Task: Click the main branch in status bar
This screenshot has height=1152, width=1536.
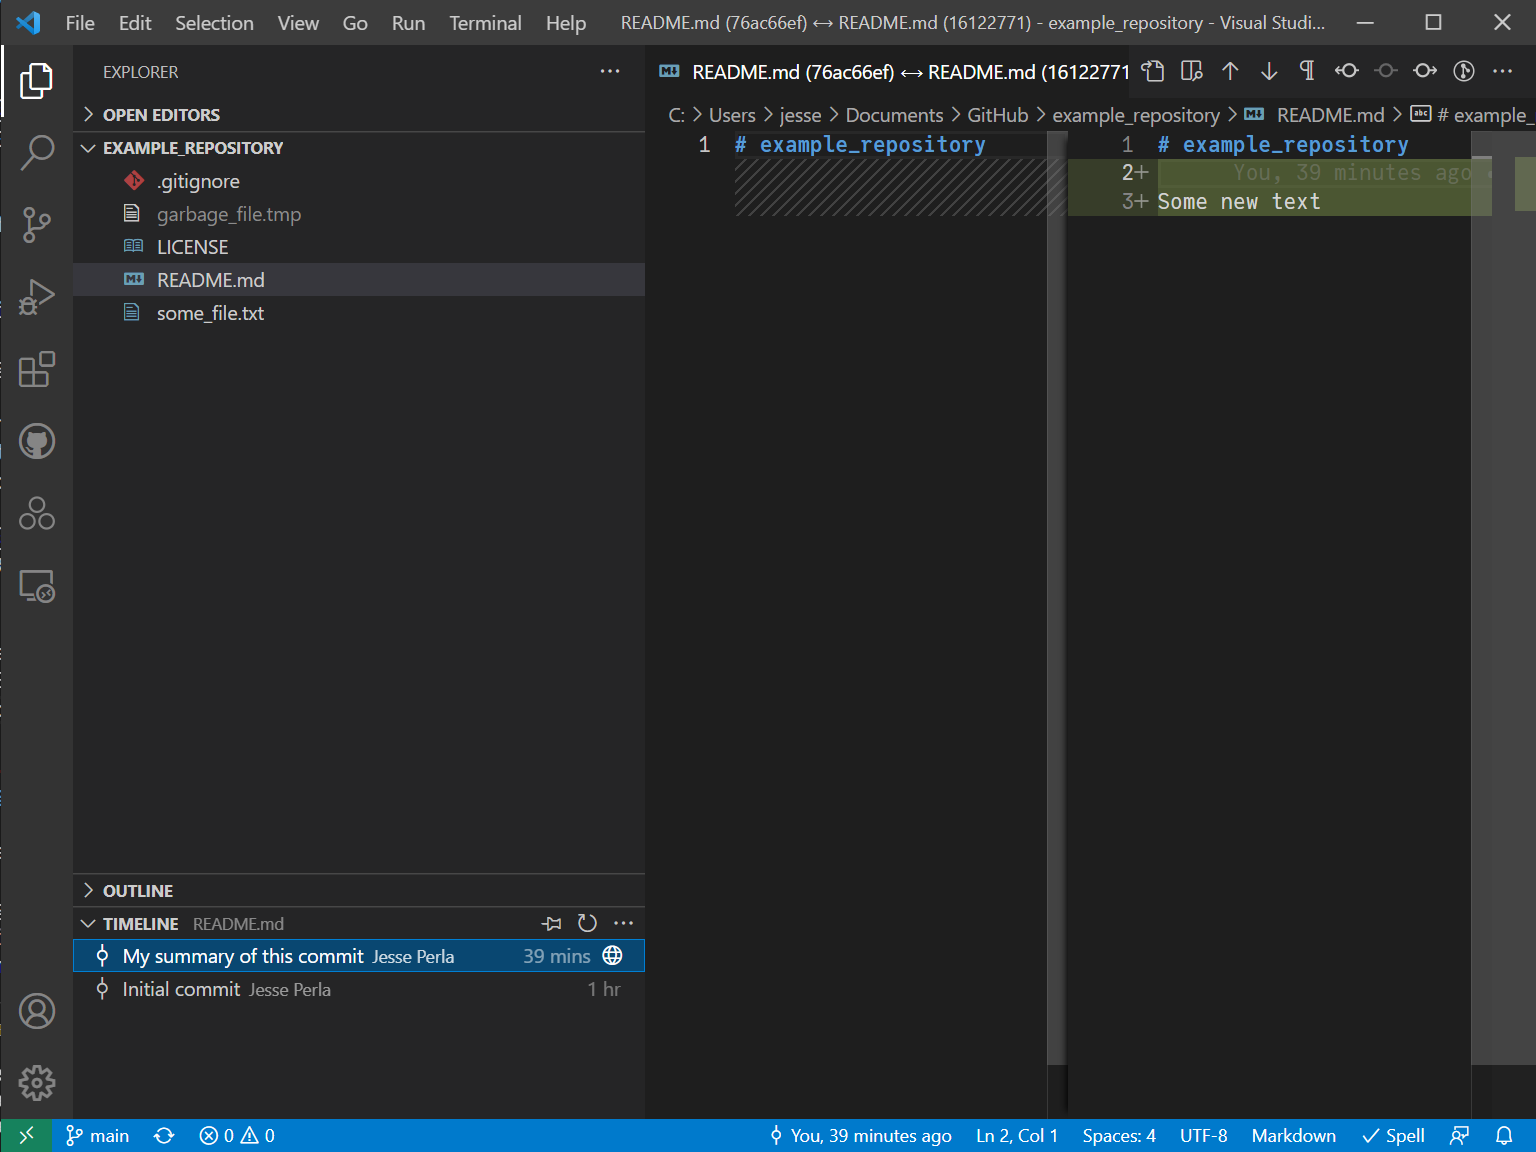Action: (x=98, y=1136)
